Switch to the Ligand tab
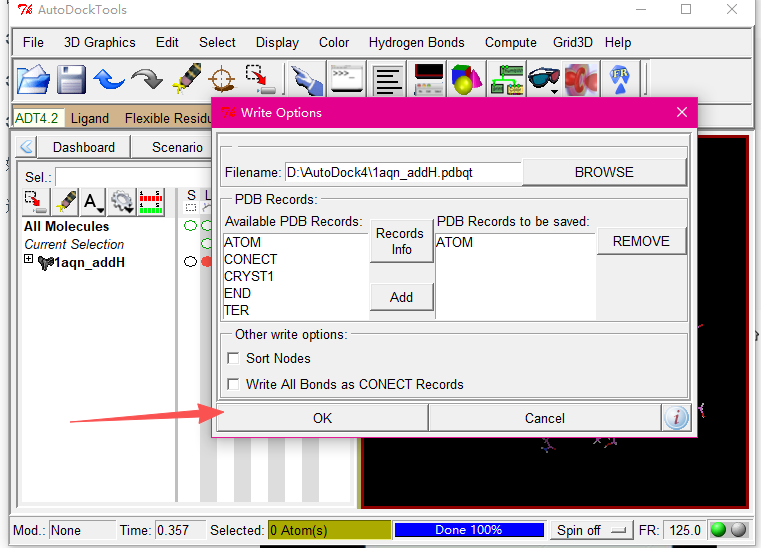The height and width of the screenshot is (548, 761). pos(89,118)
